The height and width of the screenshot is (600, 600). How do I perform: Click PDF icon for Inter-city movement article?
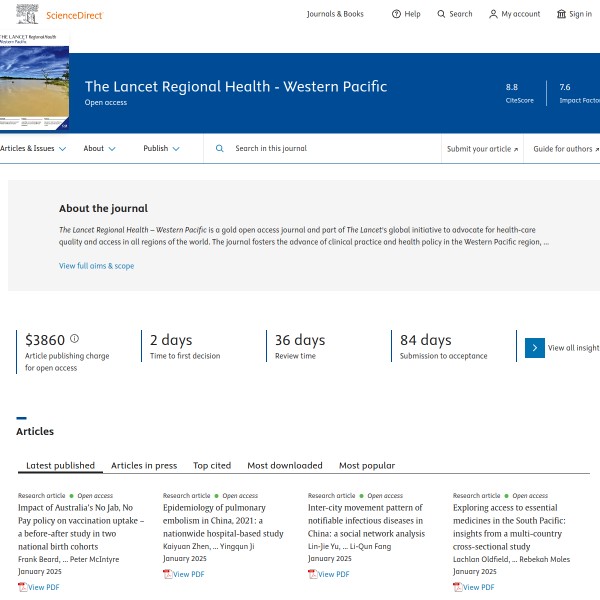(x=313, y=574)
